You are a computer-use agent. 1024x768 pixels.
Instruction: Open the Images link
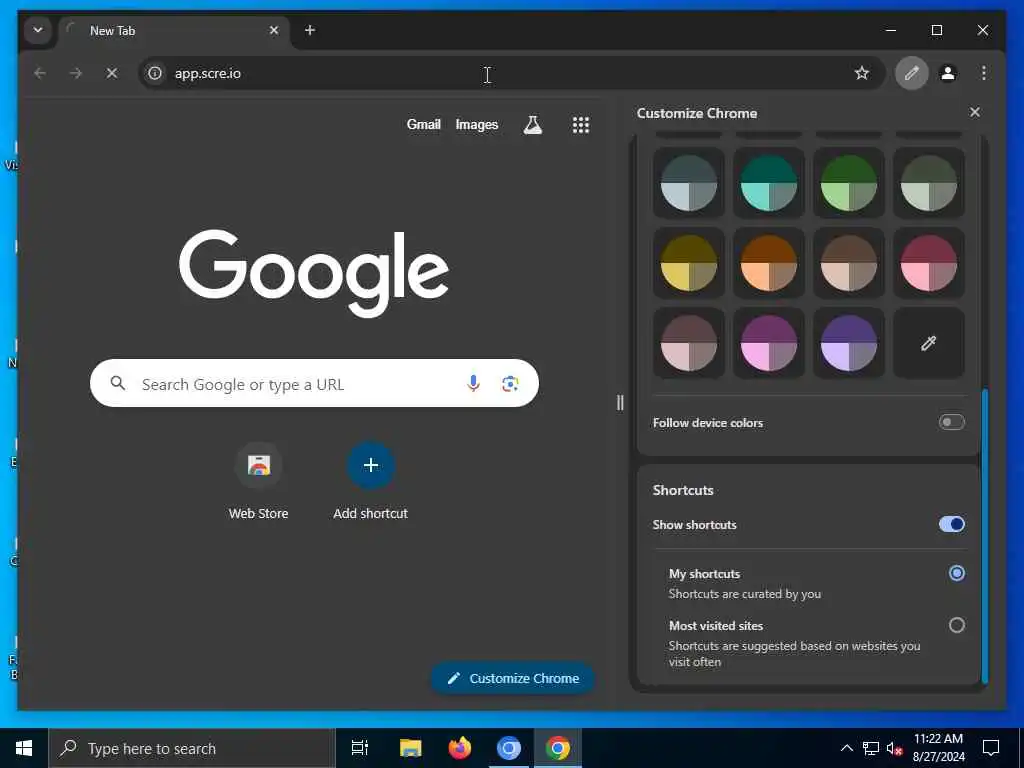click(x=477, y=125)
